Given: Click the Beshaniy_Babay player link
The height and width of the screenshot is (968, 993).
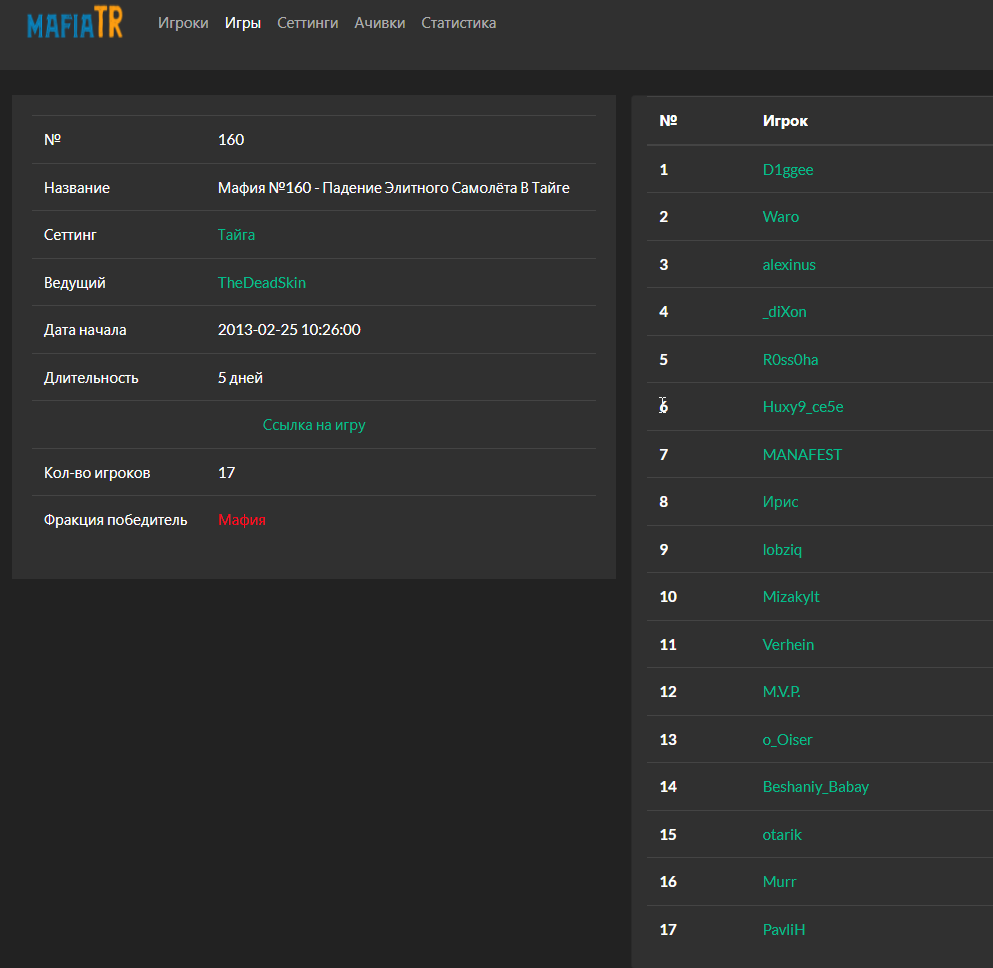Looking at the screenshot, I should (815, 787).
